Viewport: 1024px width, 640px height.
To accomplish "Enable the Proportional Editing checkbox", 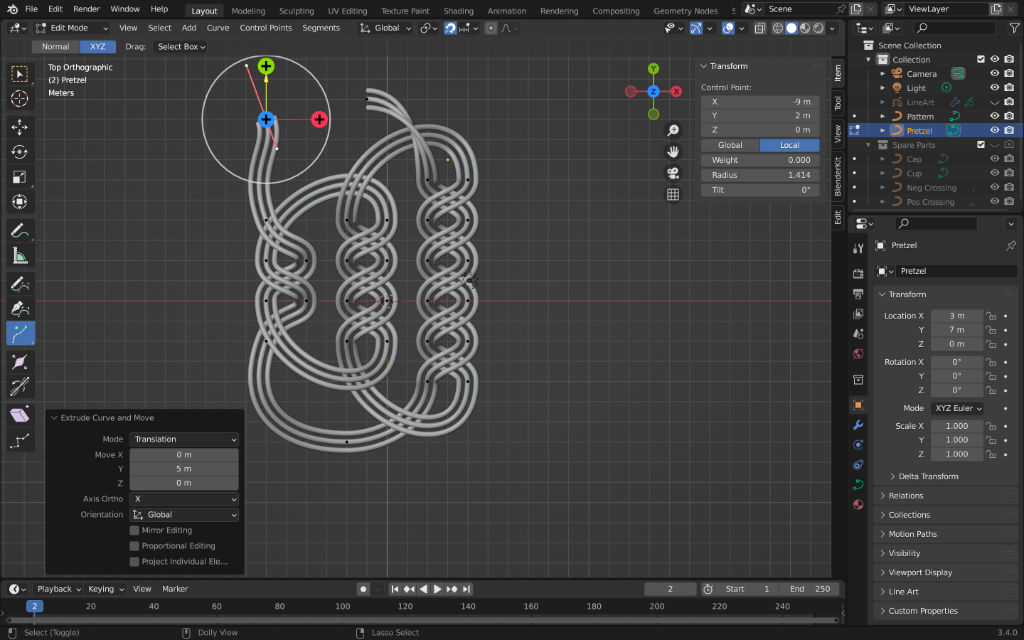I will click(x=135, y=546).
